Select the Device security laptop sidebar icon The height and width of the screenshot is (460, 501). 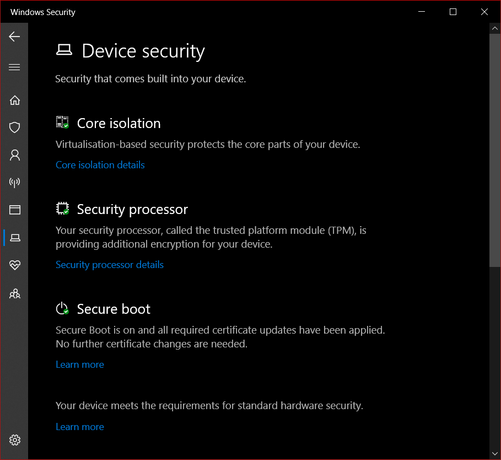(15, 238)
